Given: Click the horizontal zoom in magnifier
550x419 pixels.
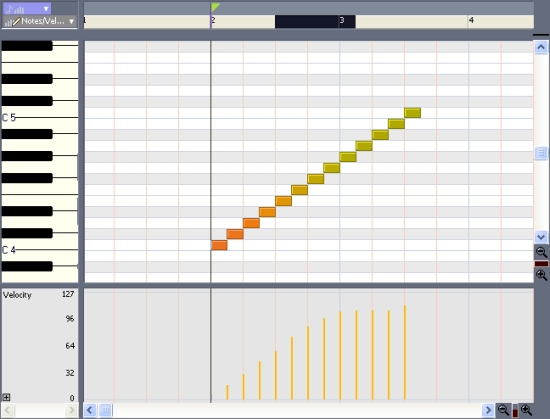Looking at the screenshot, I should pos(526,410).
